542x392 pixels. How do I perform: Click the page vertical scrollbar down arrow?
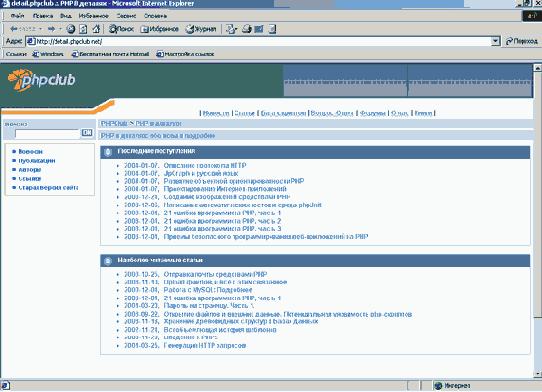pos(538,374)
